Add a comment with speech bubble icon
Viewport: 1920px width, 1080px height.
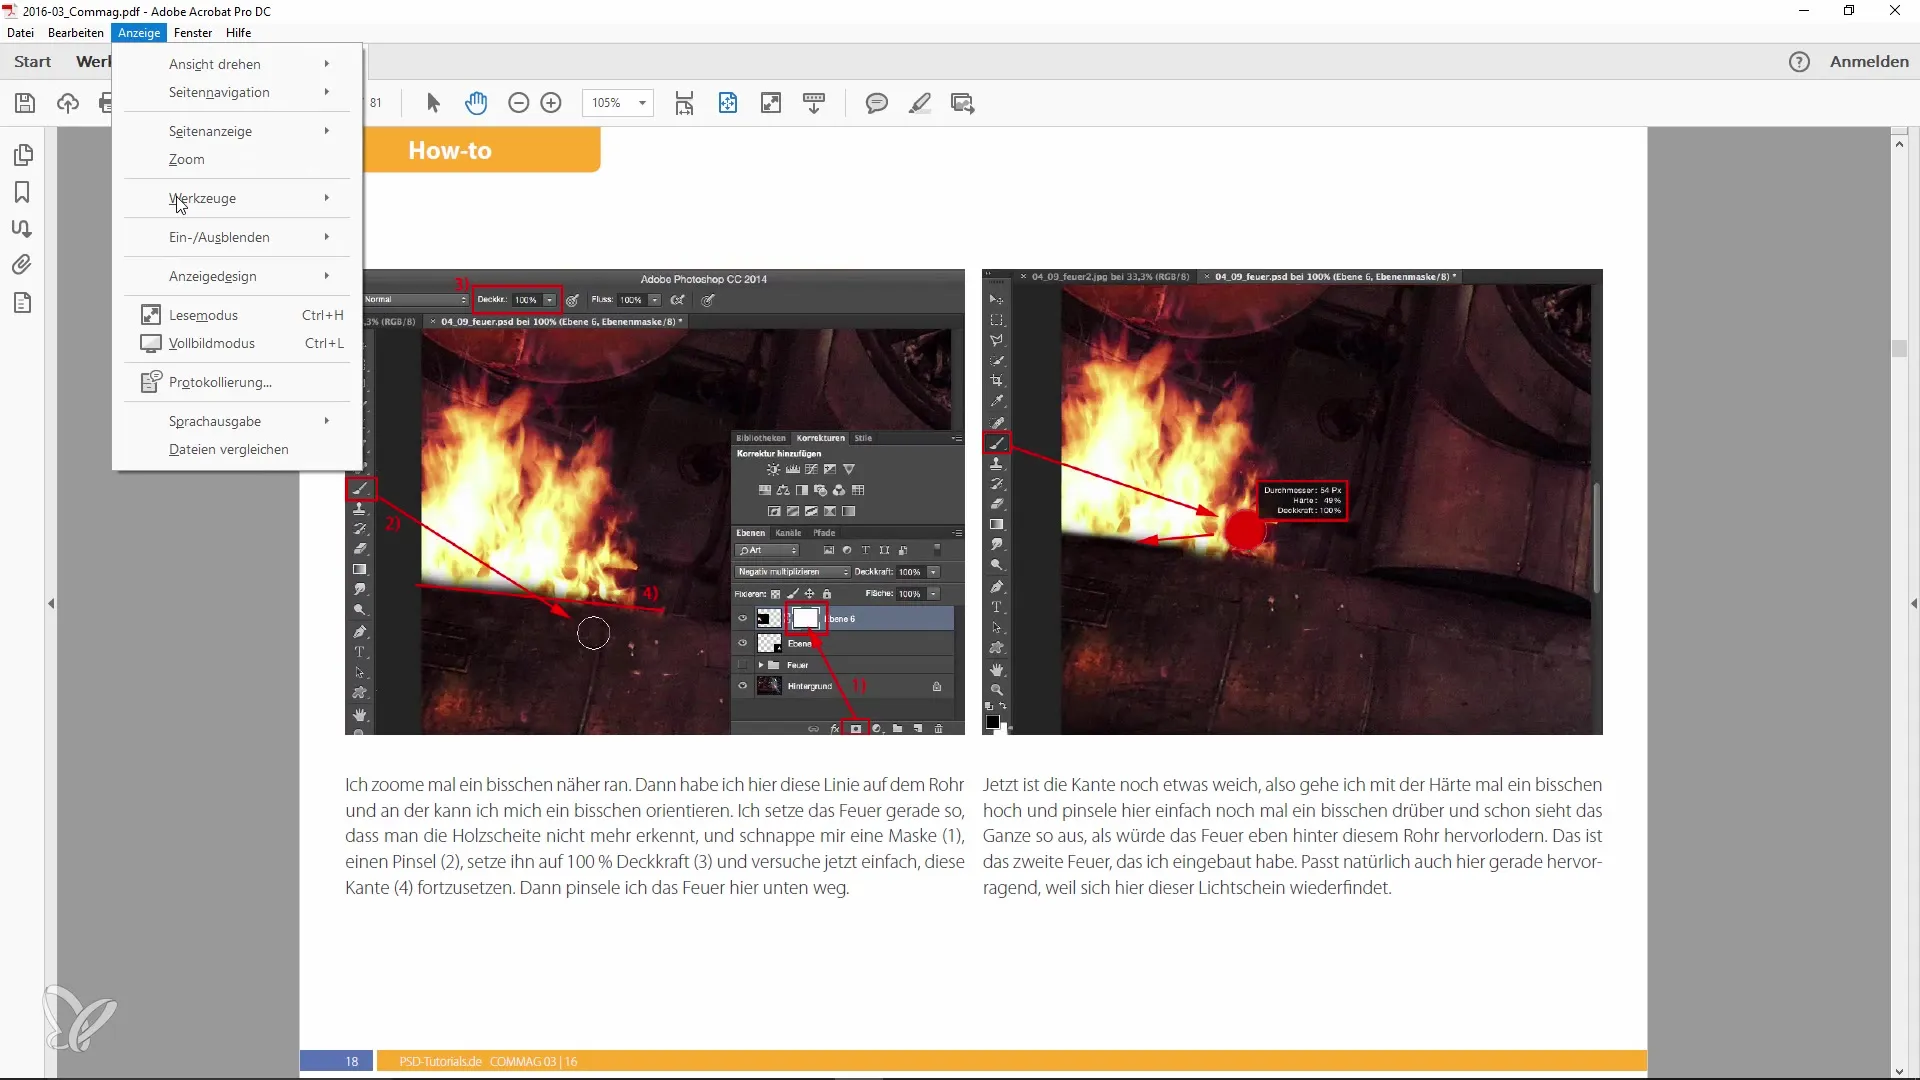coord(877,103)
